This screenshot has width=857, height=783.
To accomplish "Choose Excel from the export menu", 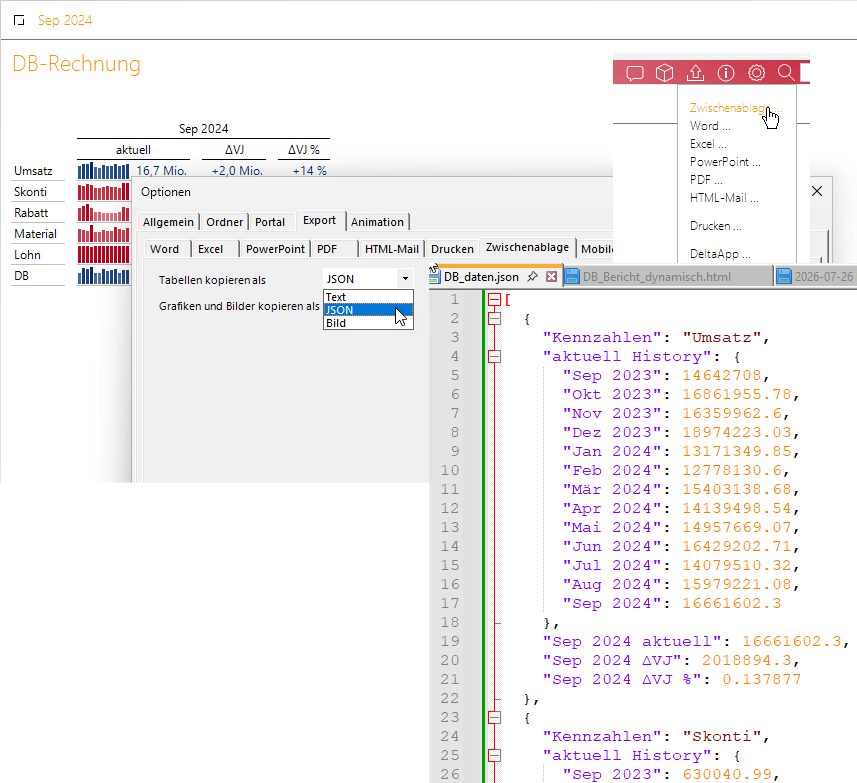I will point(708,144).
